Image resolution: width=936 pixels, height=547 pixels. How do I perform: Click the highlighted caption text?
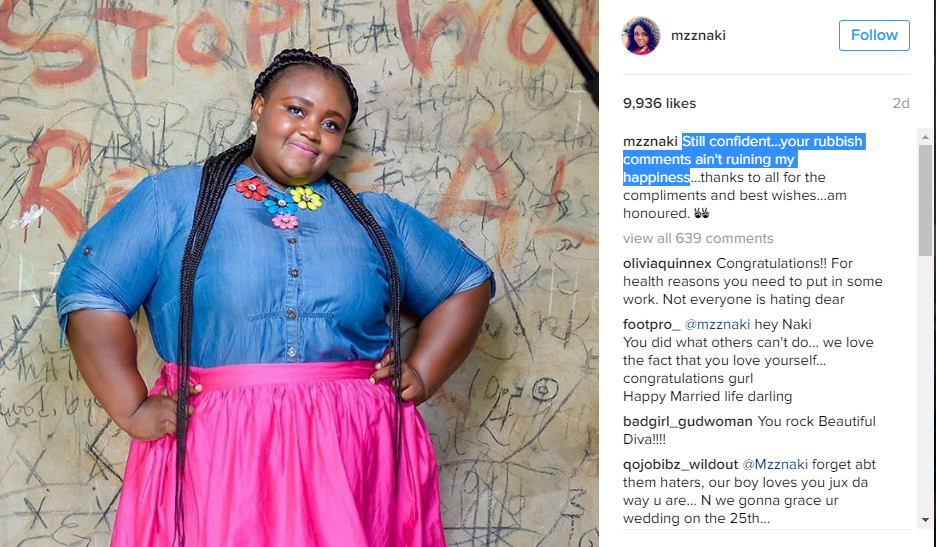(743, 159)
